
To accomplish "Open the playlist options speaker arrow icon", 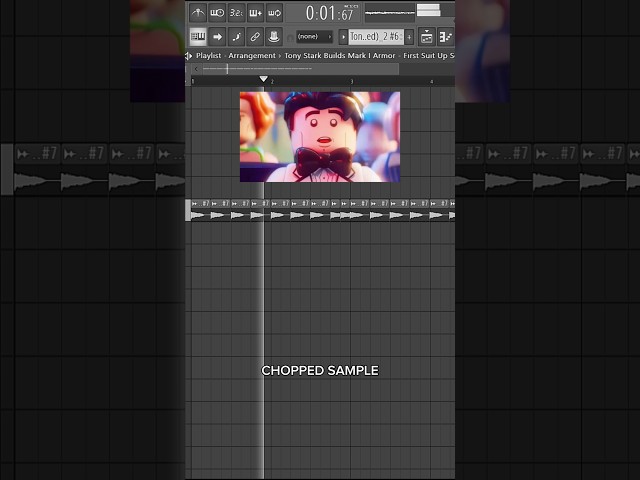I will [188, 56].
